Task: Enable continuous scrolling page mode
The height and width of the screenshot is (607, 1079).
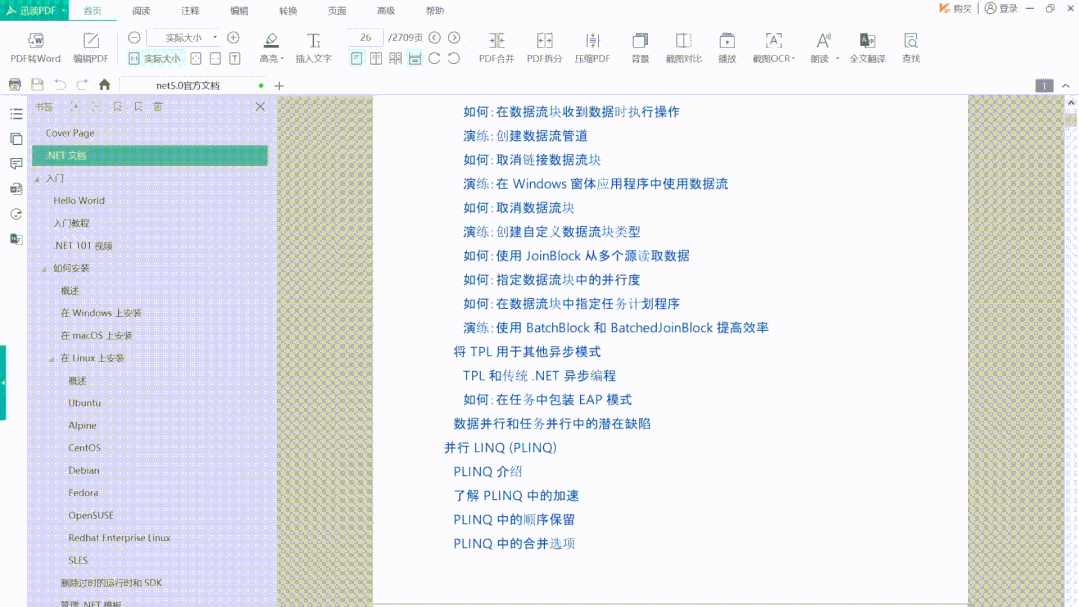Action: pyautogui.click(x=415, y=59)
